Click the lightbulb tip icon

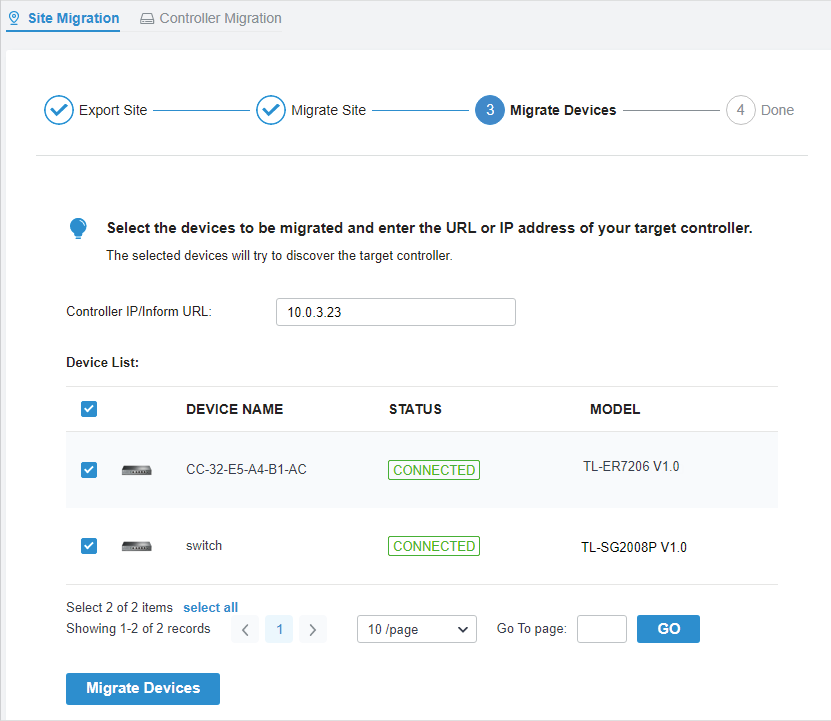(x=78, y=228)
